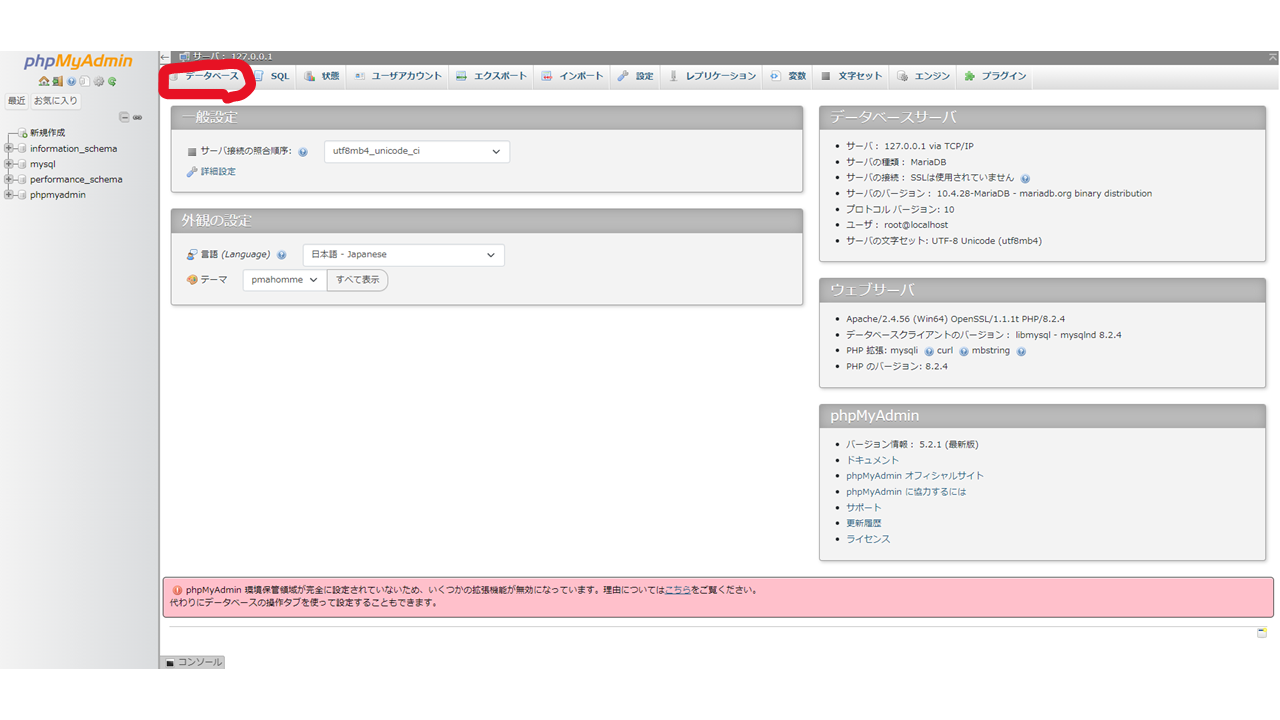Open phpMyAdmin に協力するには link
The width and height of the screenshot is (1280, 720).
pyautogui.click(x=906, y=492)
